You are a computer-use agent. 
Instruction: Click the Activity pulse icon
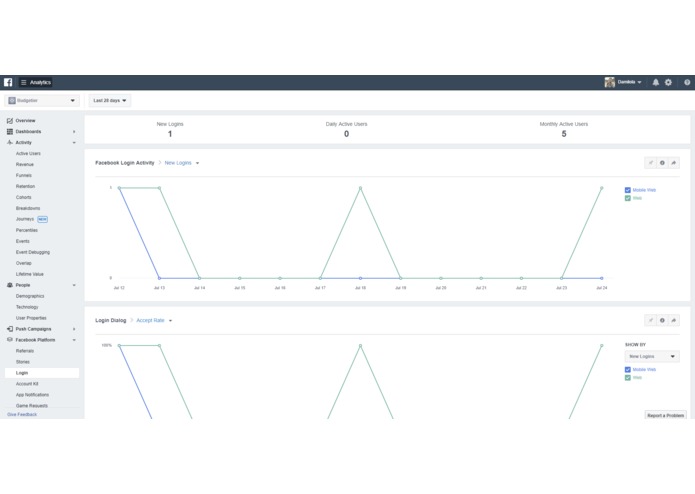tap(10, 143)
